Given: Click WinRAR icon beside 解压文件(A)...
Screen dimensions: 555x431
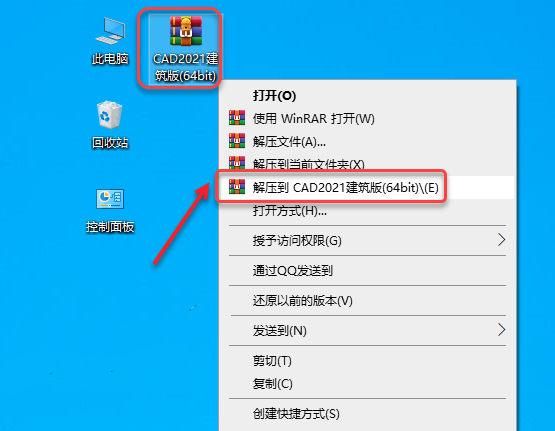Looking at the screenshot, I should coord(237,141).
